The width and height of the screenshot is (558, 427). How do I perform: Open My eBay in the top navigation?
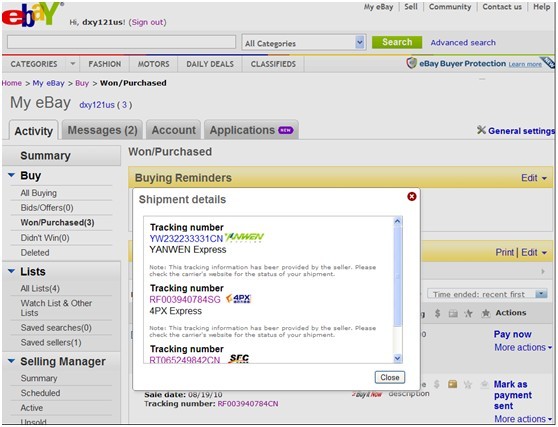tap(378, 7)
